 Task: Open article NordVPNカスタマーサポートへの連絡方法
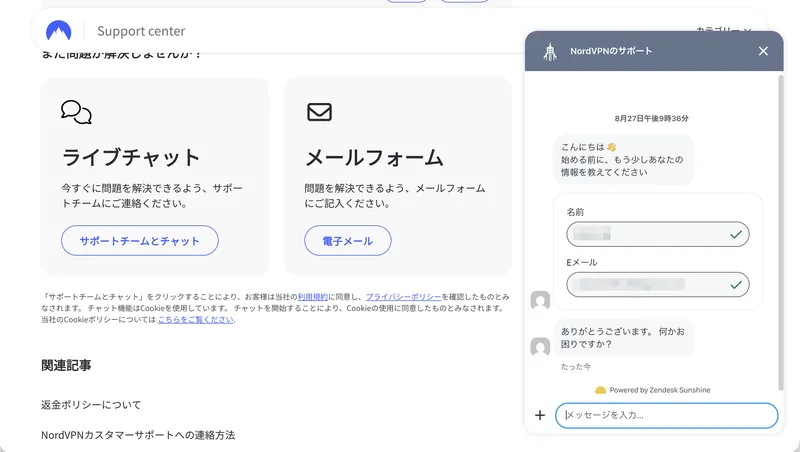138,435
